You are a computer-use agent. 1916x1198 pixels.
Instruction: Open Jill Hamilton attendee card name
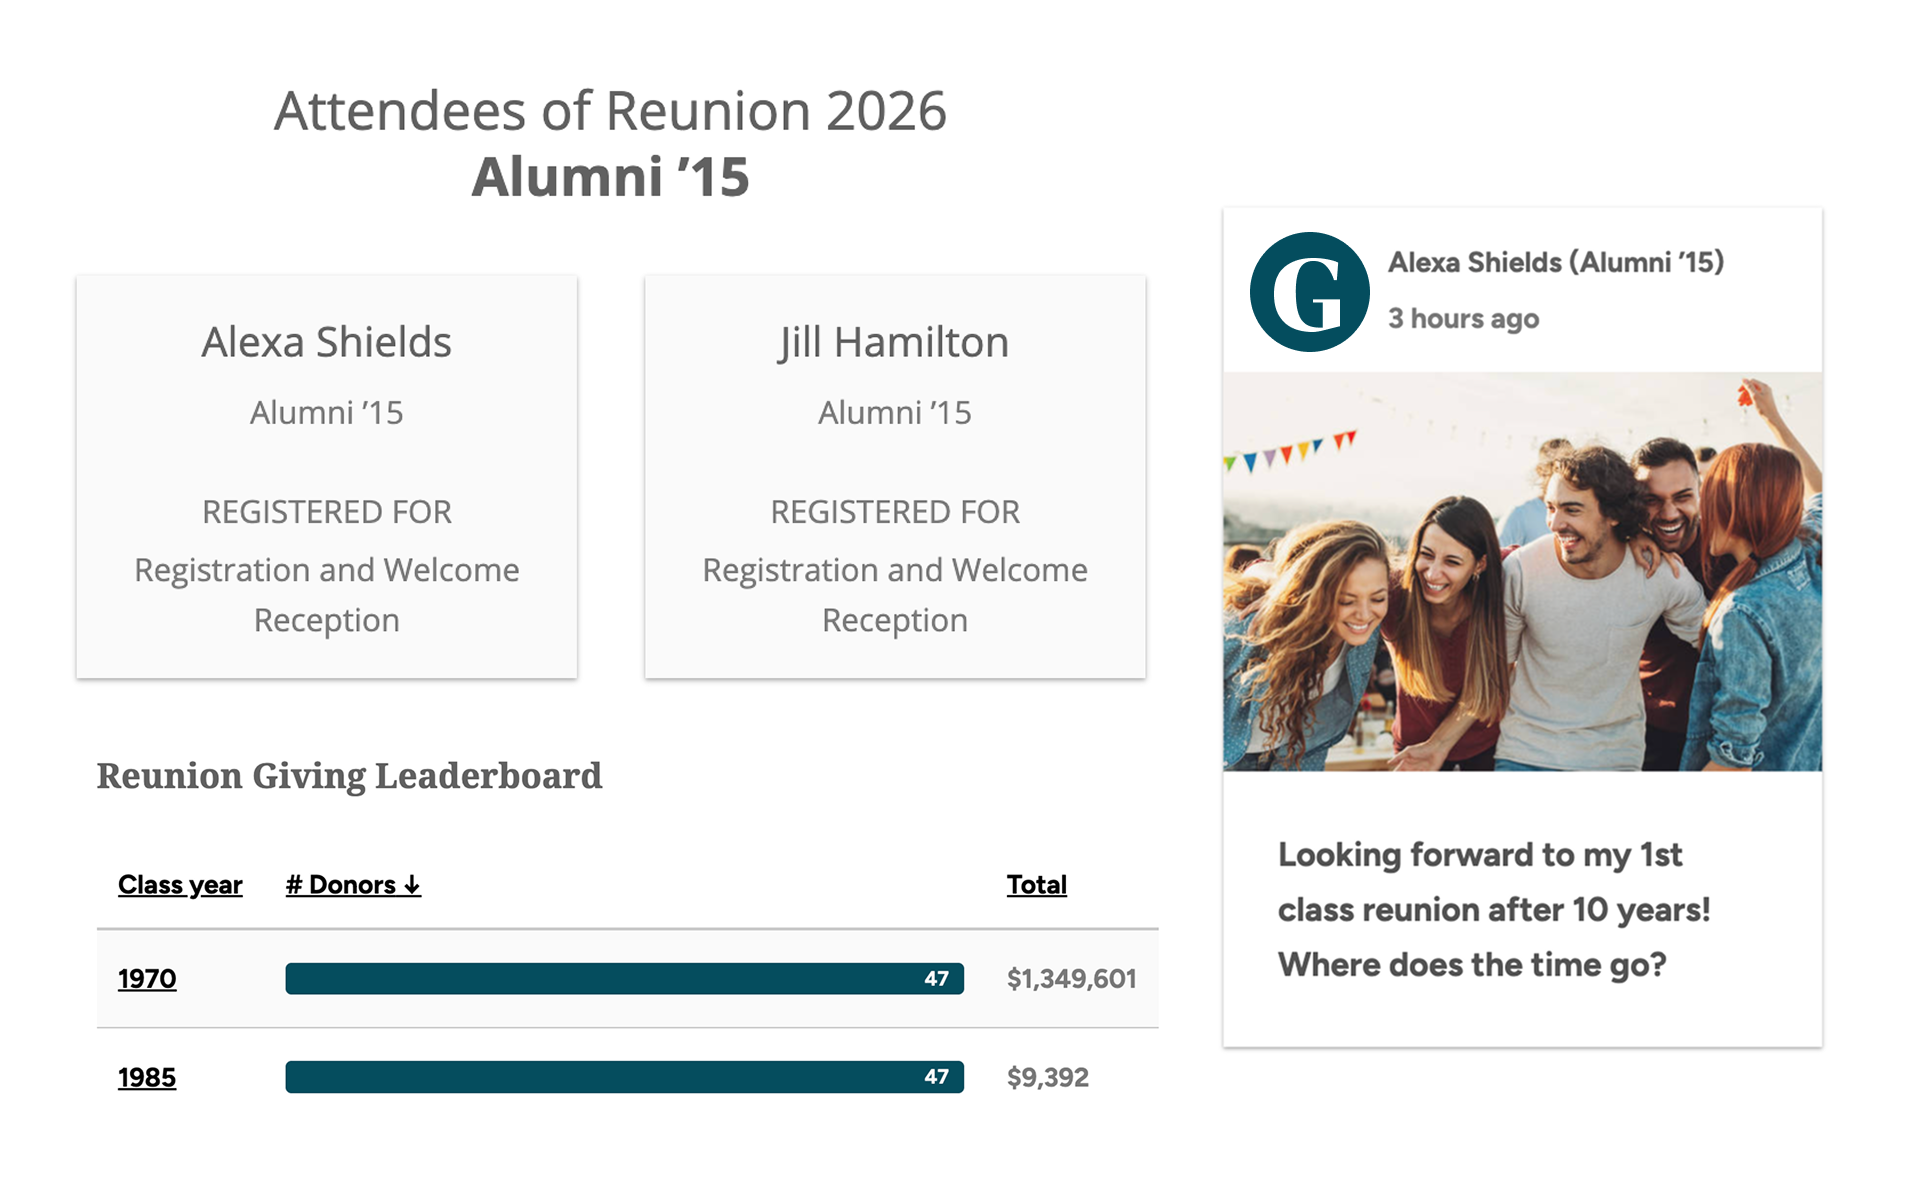[x=894, y=343]
